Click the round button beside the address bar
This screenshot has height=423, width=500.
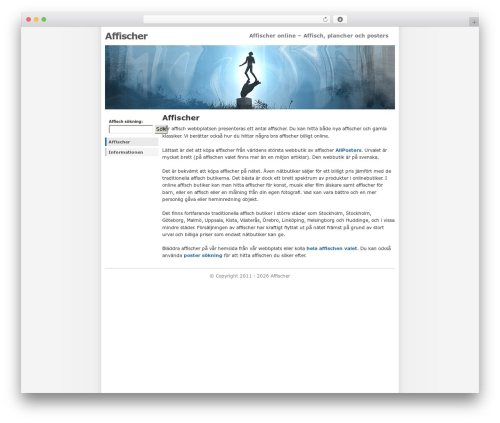[340, 19]
